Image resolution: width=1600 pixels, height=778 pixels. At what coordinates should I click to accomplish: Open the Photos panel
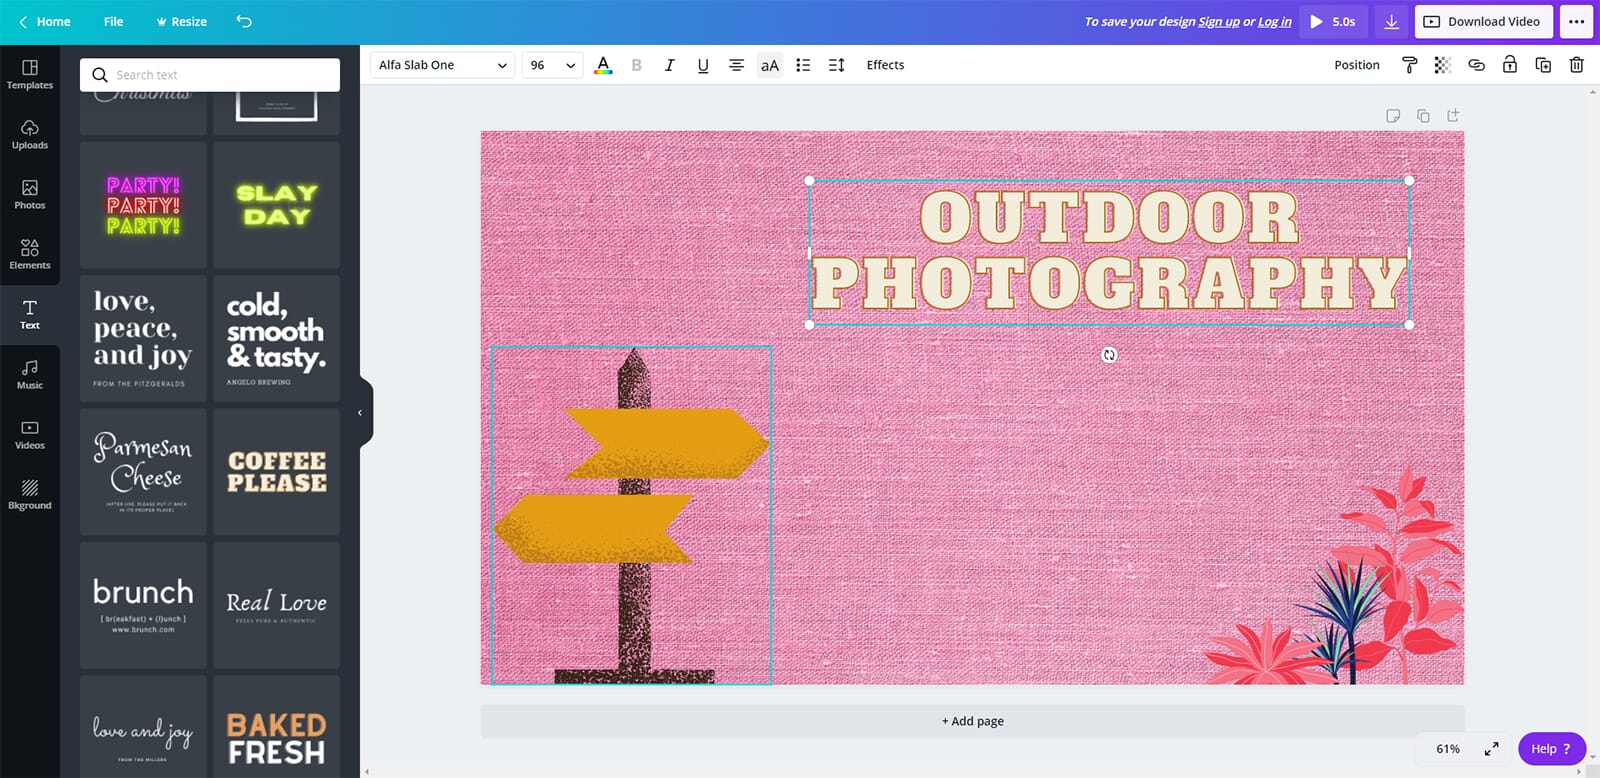[x=30, y=195]
